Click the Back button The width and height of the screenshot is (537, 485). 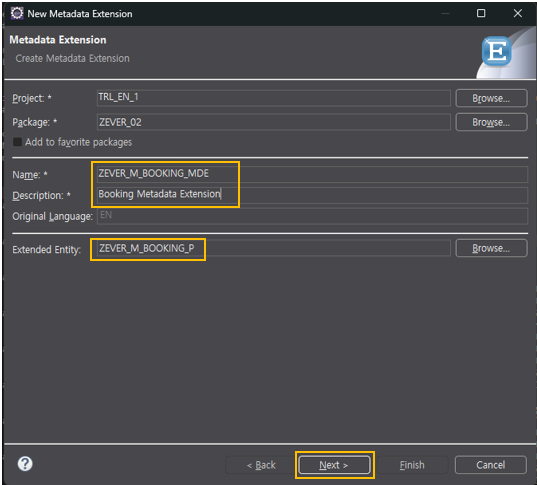click(x=261, y=465)
